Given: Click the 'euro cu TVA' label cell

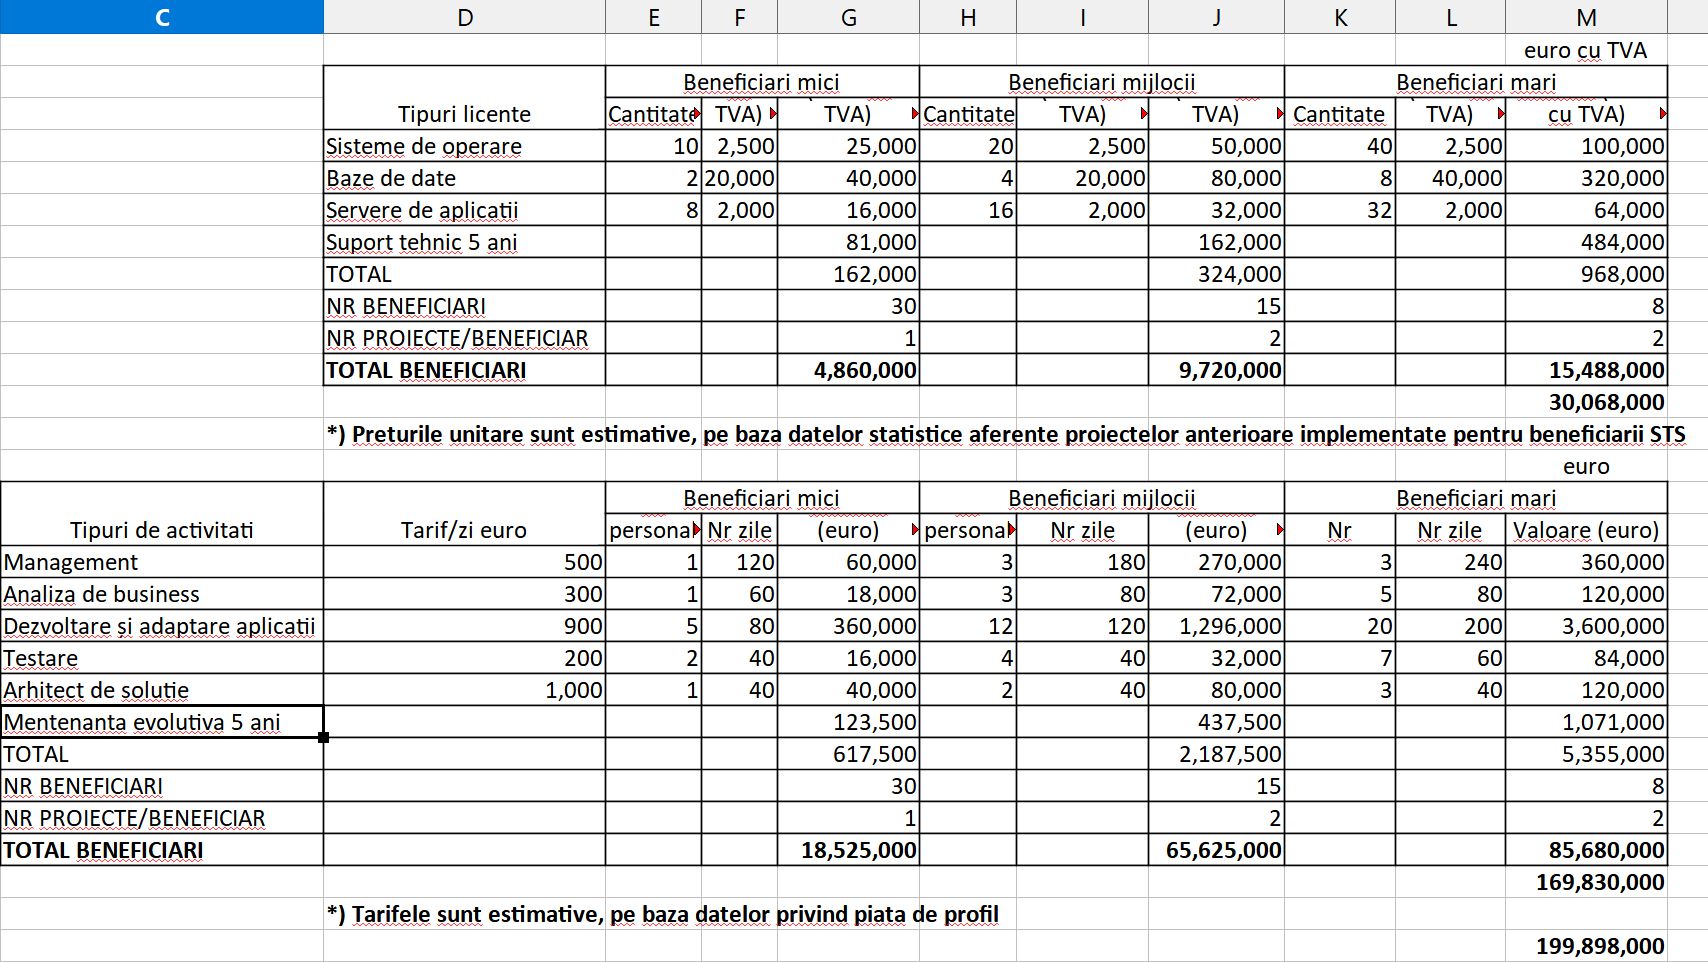Looking at the screenshot, I should click(1586, 50).
